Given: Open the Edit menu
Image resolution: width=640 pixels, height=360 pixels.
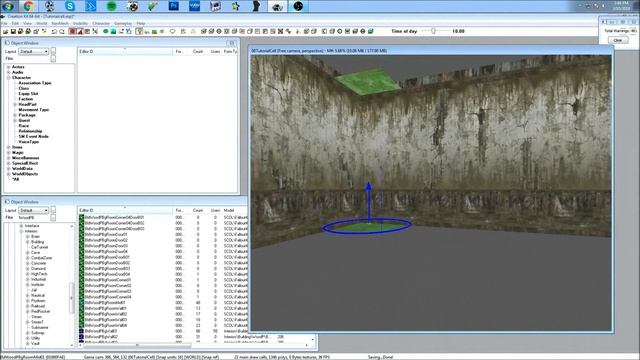Looking at the screenshot, I should pyautogui.click(x=15, y=24).
